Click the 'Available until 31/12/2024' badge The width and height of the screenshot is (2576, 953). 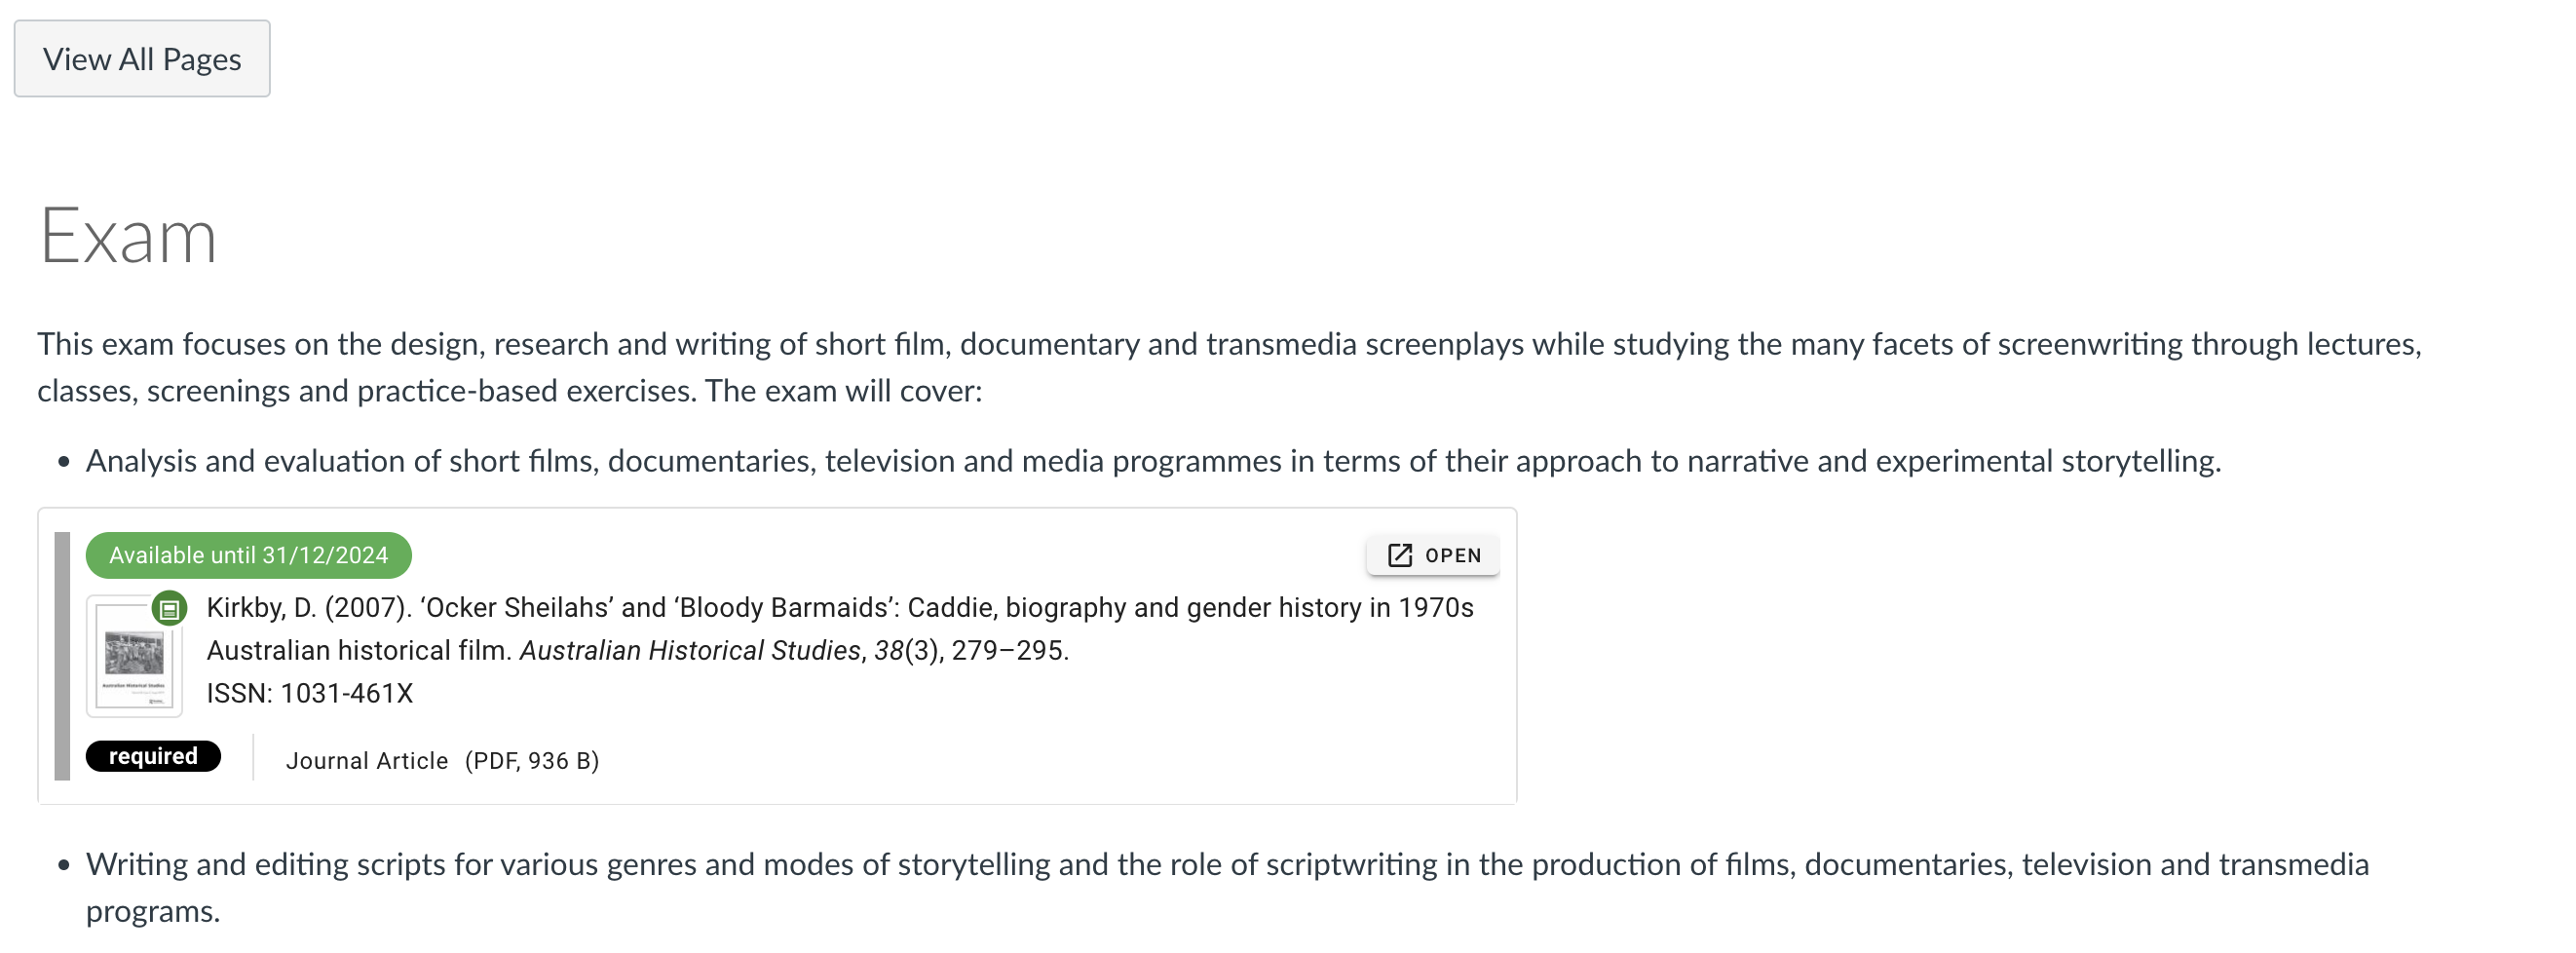(248, 555)
